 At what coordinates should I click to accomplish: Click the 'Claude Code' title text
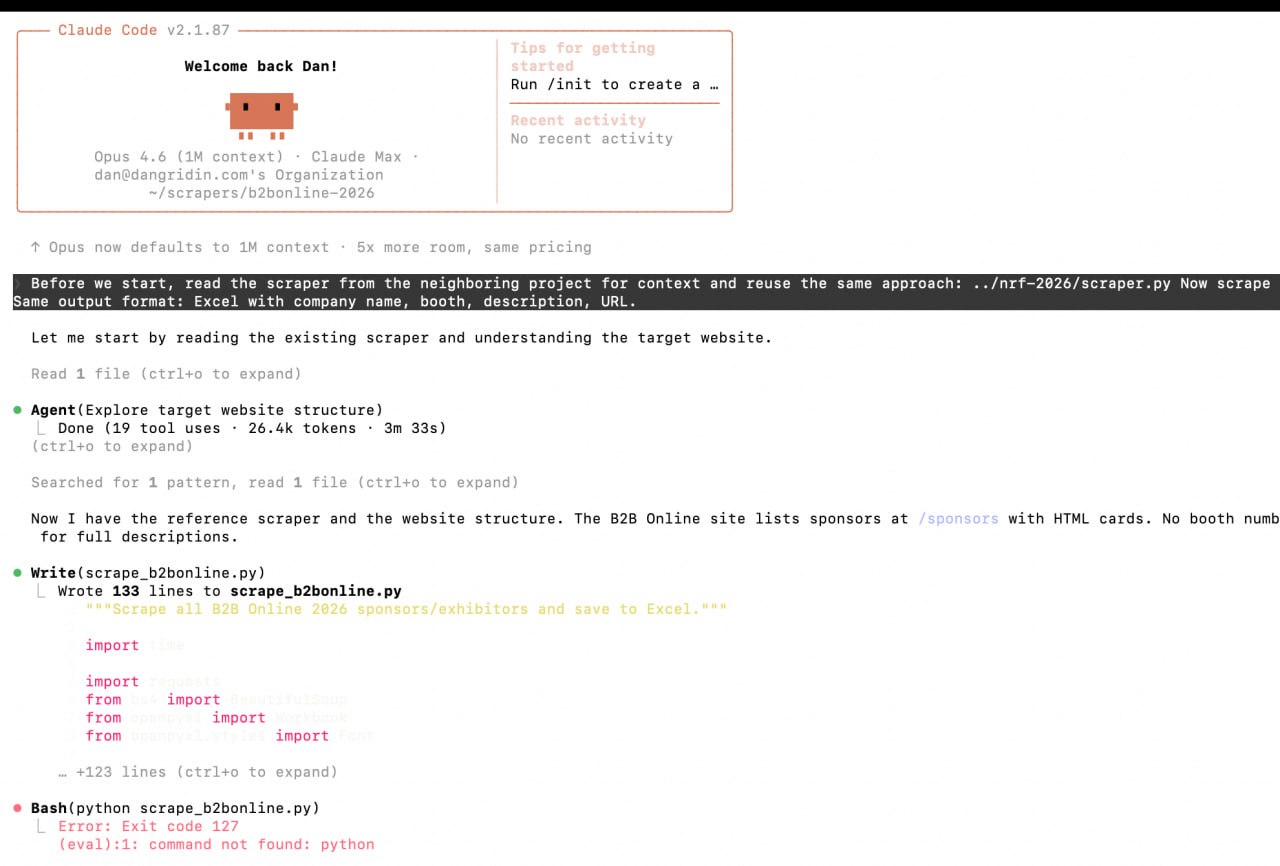107,30
